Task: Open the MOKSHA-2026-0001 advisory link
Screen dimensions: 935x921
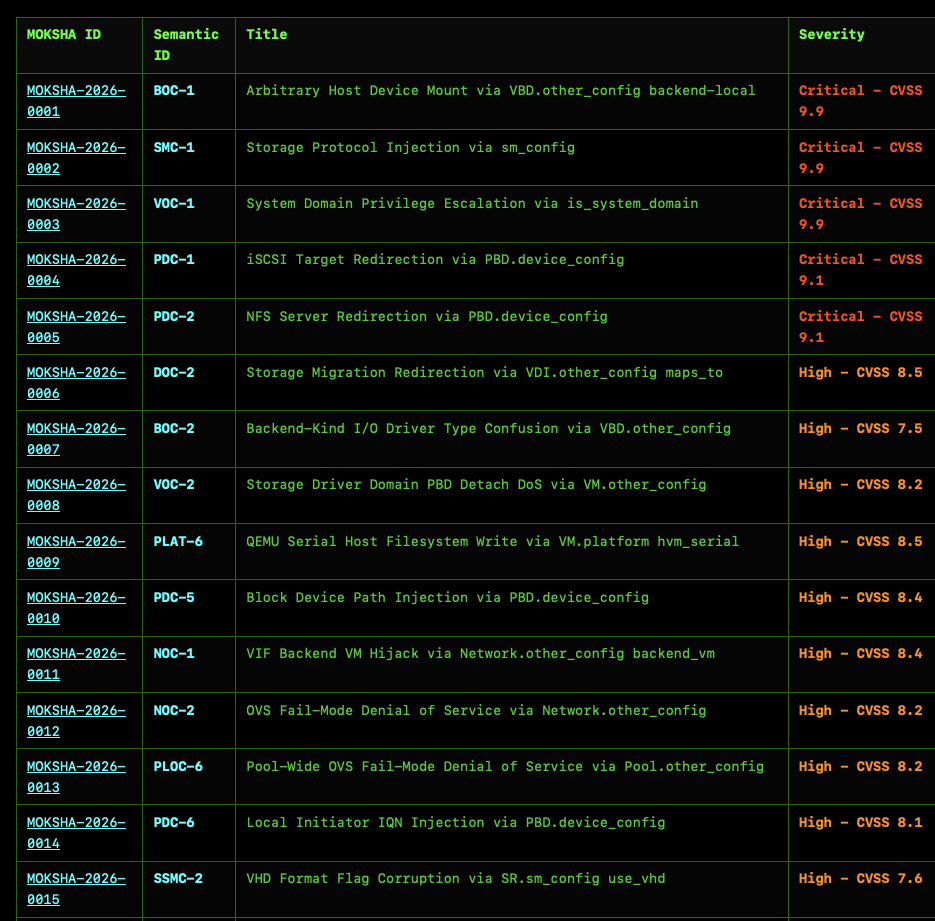Action: [x=76, y=101]
